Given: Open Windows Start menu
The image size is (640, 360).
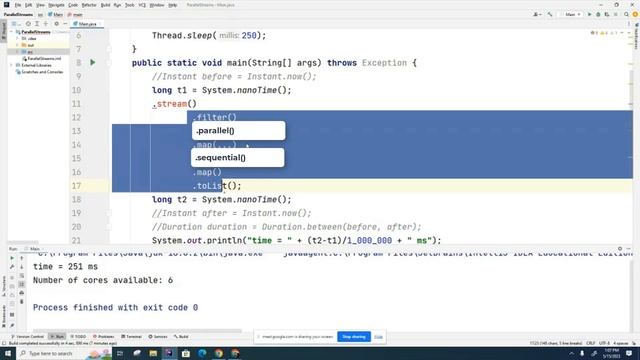Looking at the screenshot, I should pyautogui.click(x=8, y=353).
